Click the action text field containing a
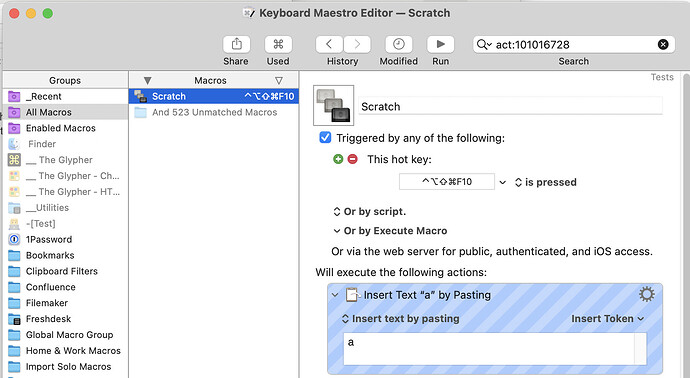This screenshot has height=378, width=690. click(495, 349)
